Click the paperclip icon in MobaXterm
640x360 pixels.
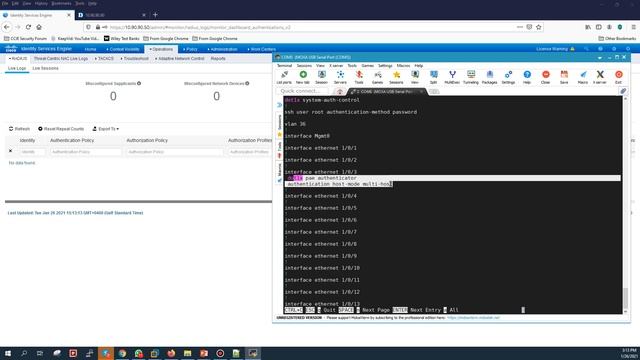623,91
